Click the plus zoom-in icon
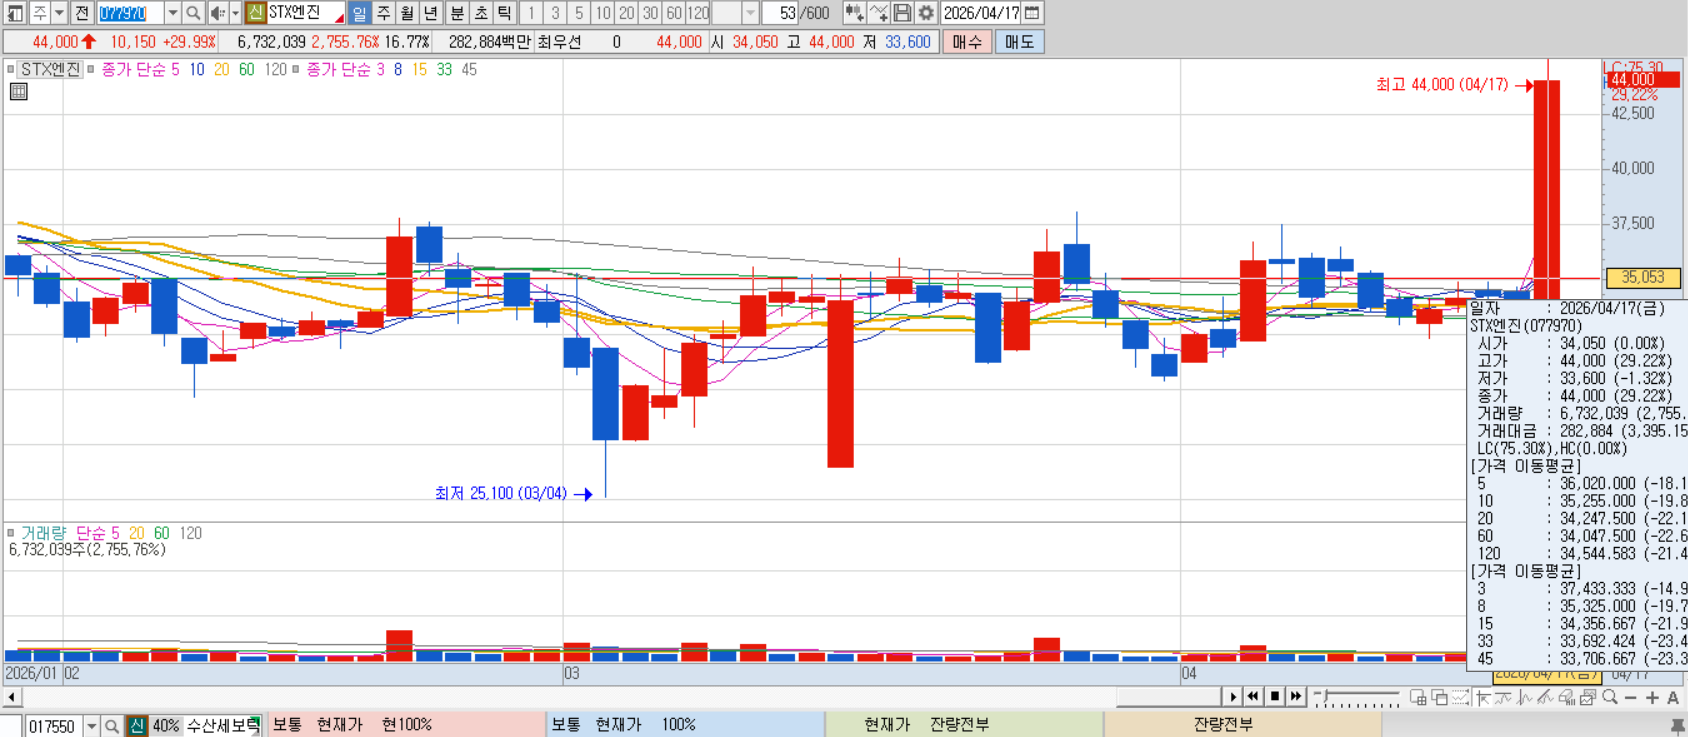The width and height of the screenshot is (1688, 737). (1652, 698)
